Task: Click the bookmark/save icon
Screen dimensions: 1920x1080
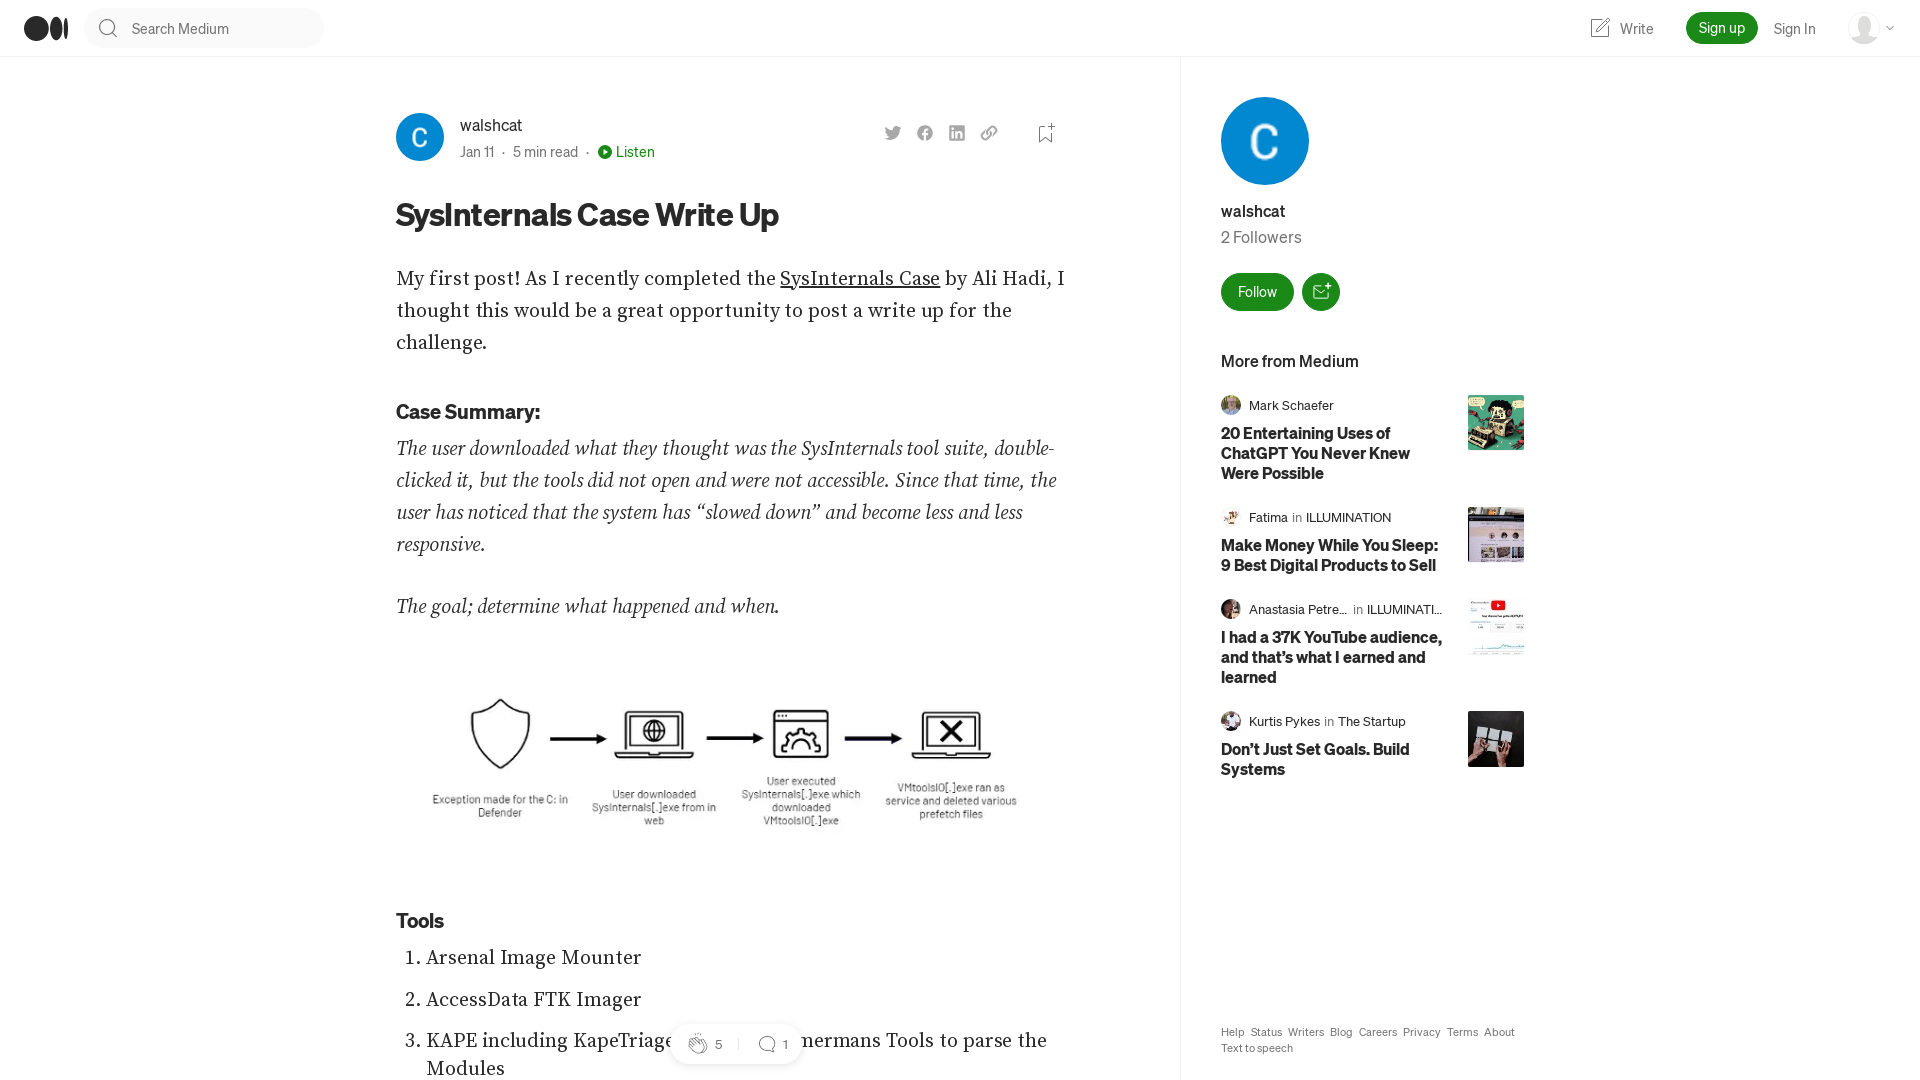Action: 1046,133
